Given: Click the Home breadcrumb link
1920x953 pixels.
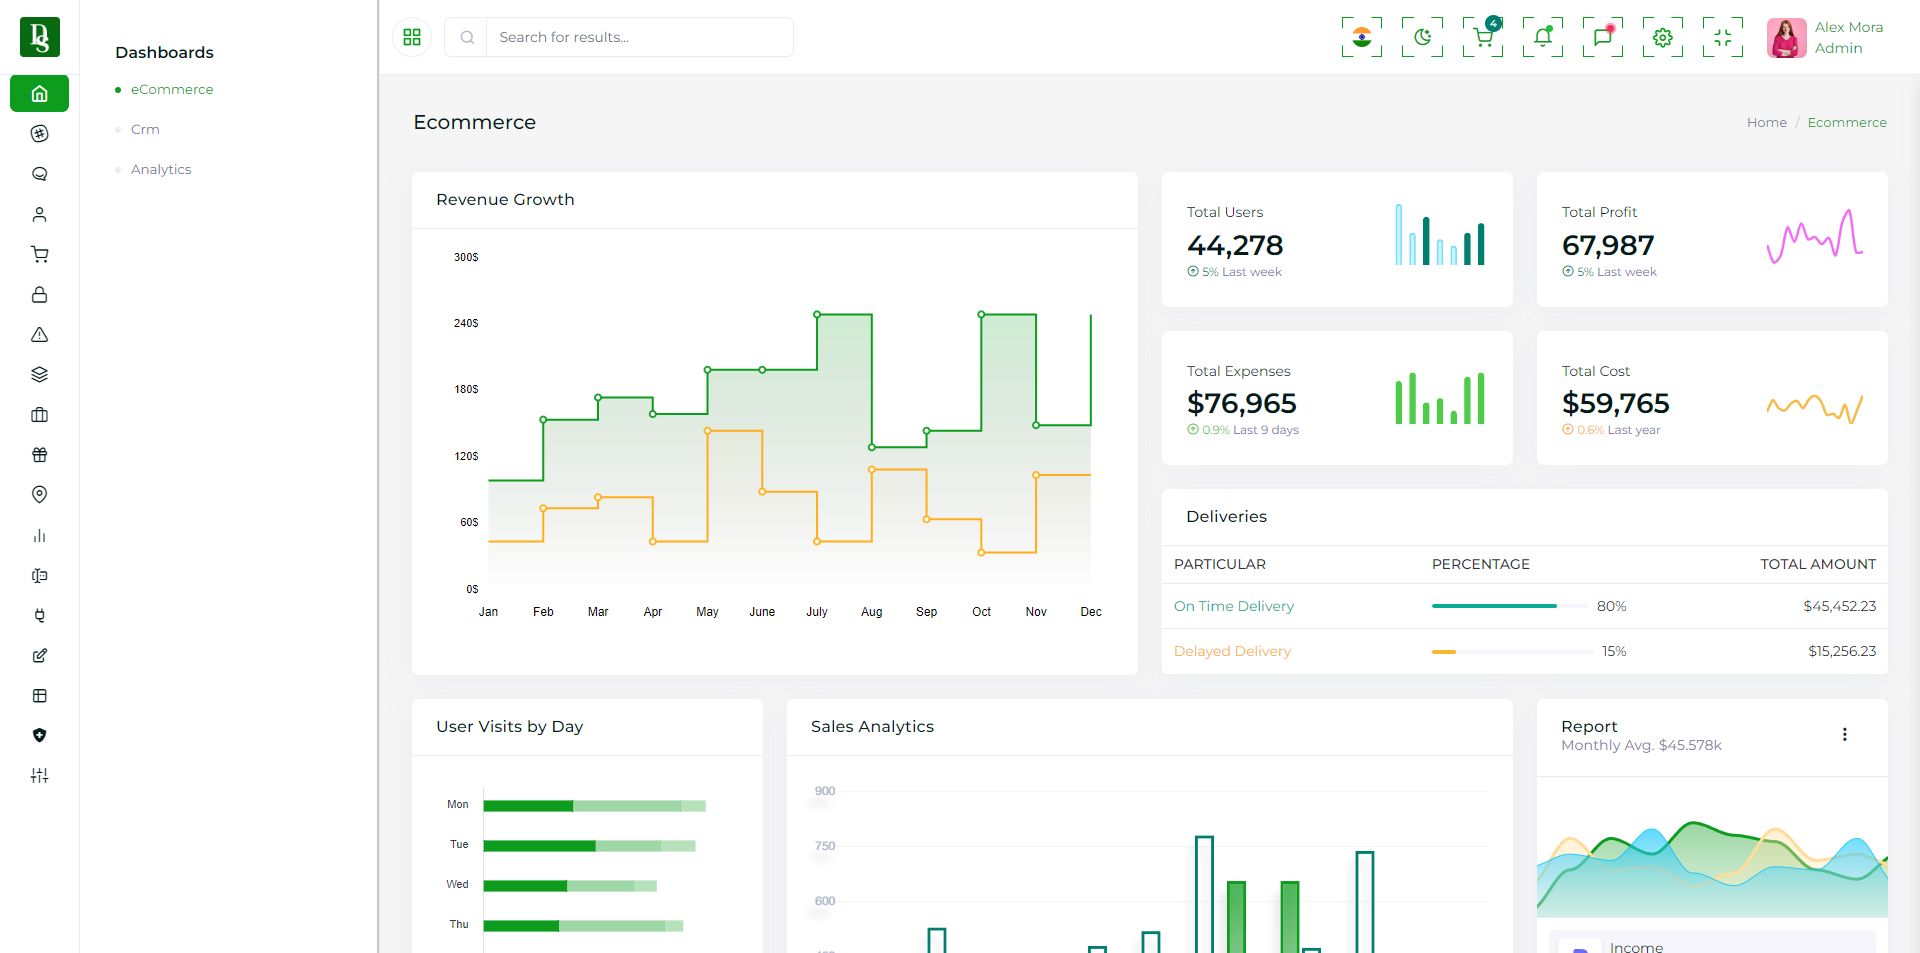Looking at the screenshot, I should pos(1766,123).
